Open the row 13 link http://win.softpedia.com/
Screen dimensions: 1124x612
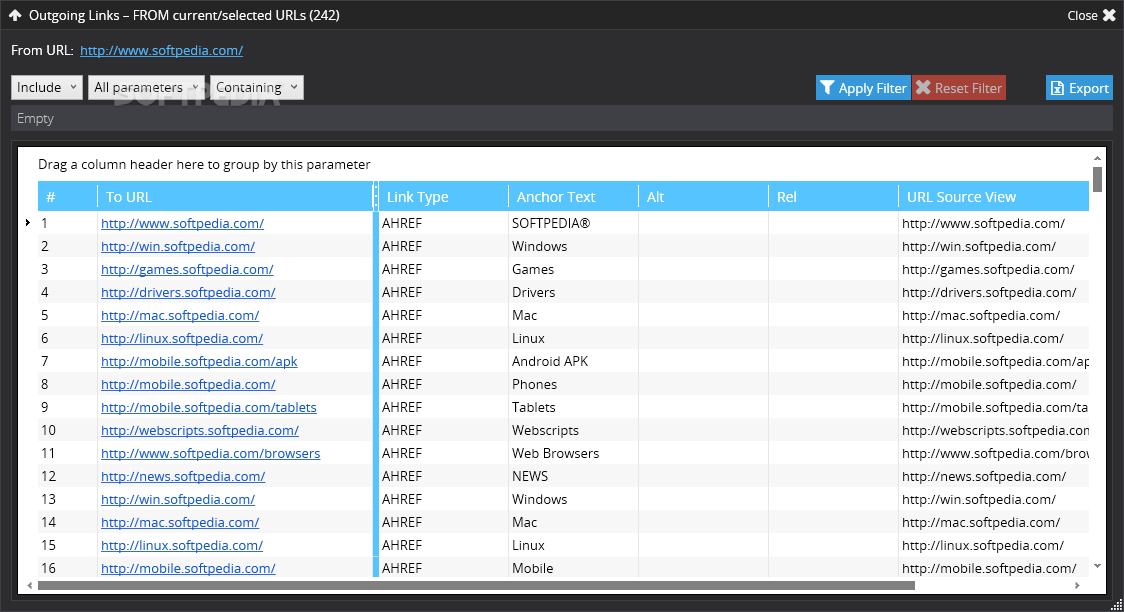tap(178, 499)
